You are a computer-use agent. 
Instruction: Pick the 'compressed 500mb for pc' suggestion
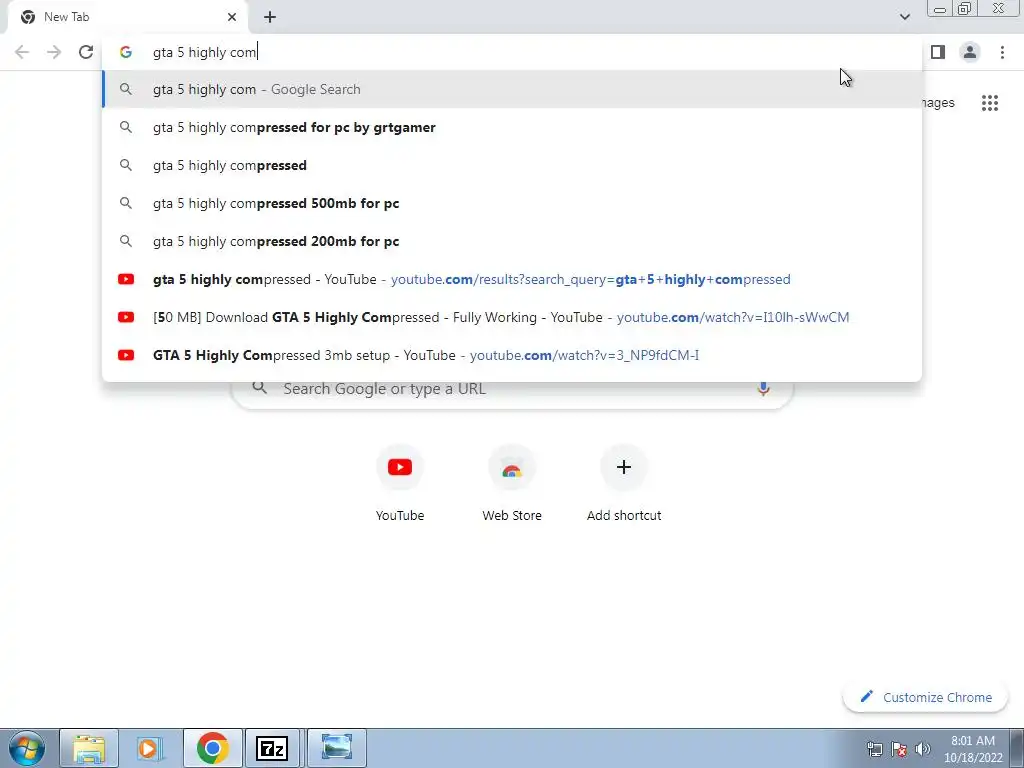(x=512, y=203)
